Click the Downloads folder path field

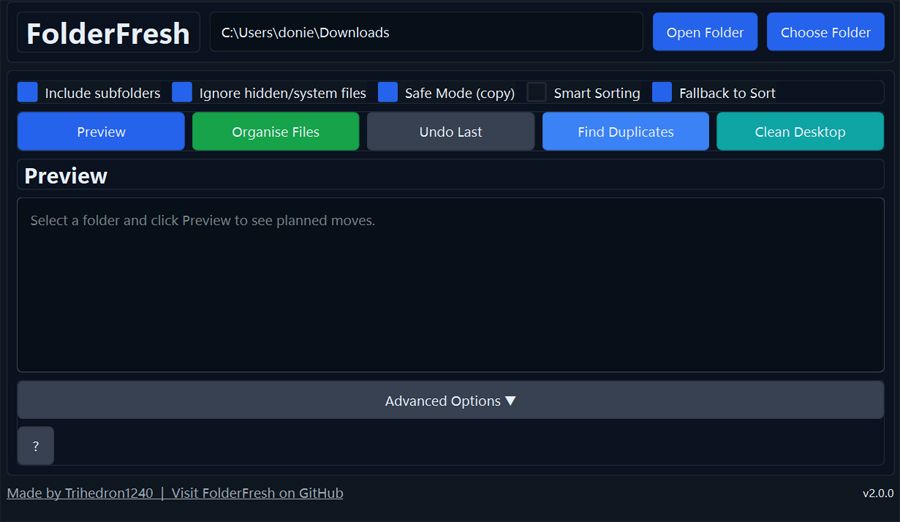click(x=426, y=32)
